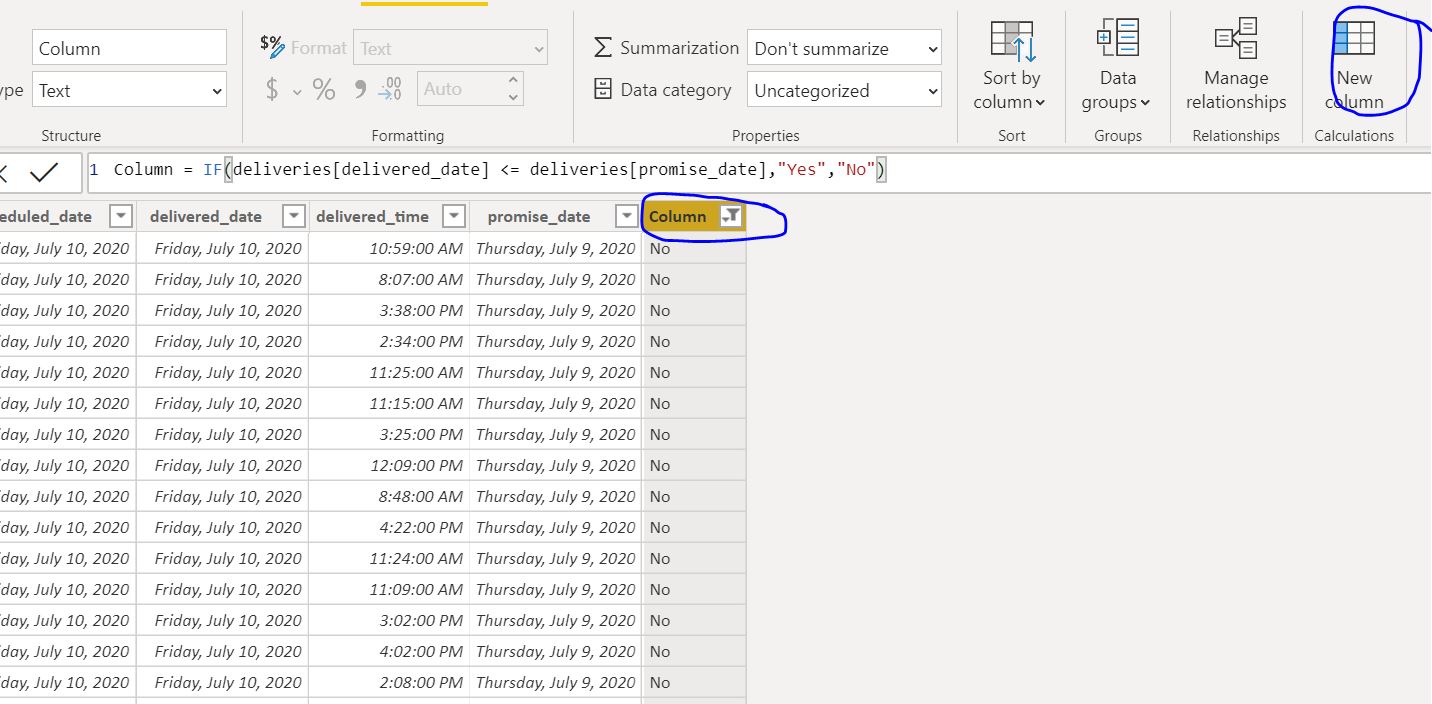Viewport: 1432px width, 704px height.
Task: Click the 2:08:00 PM time cell
Action: [389, 682]
